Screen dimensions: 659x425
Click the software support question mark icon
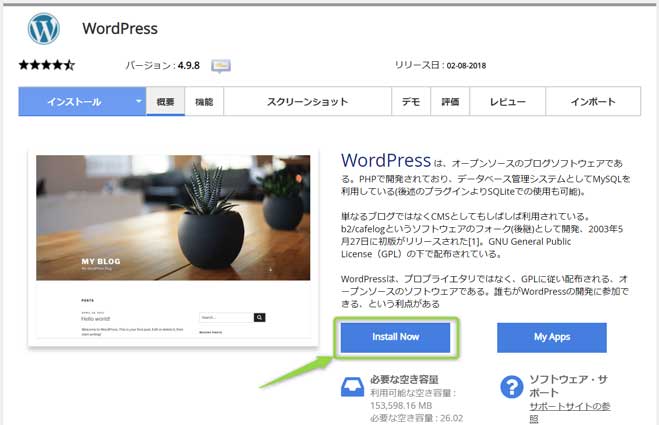coord(511,387)
